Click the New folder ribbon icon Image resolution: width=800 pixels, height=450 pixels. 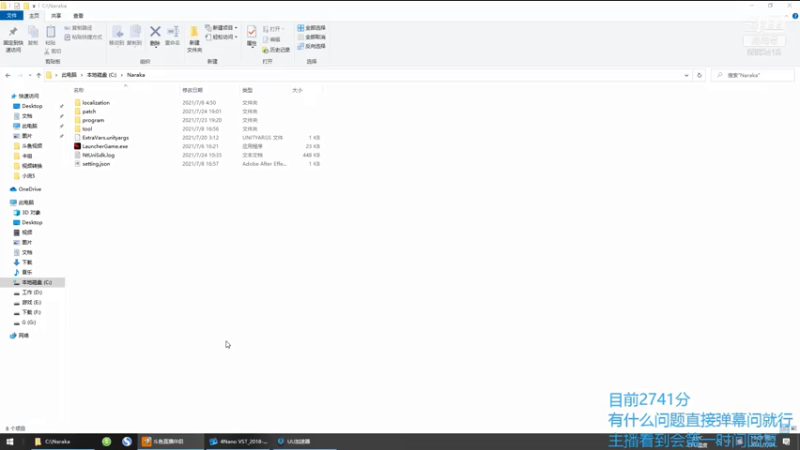point(194,39)
